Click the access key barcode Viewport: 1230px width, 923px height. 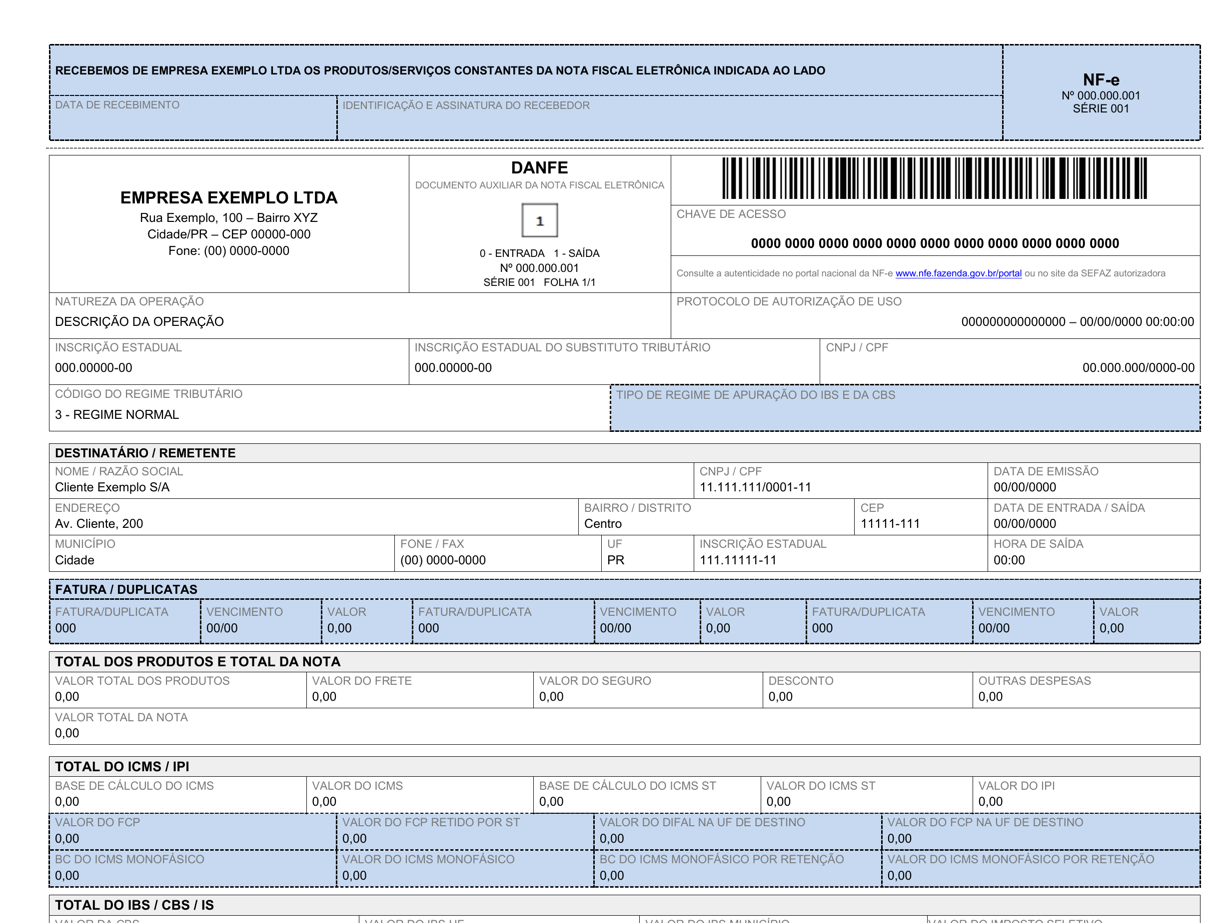935,179
